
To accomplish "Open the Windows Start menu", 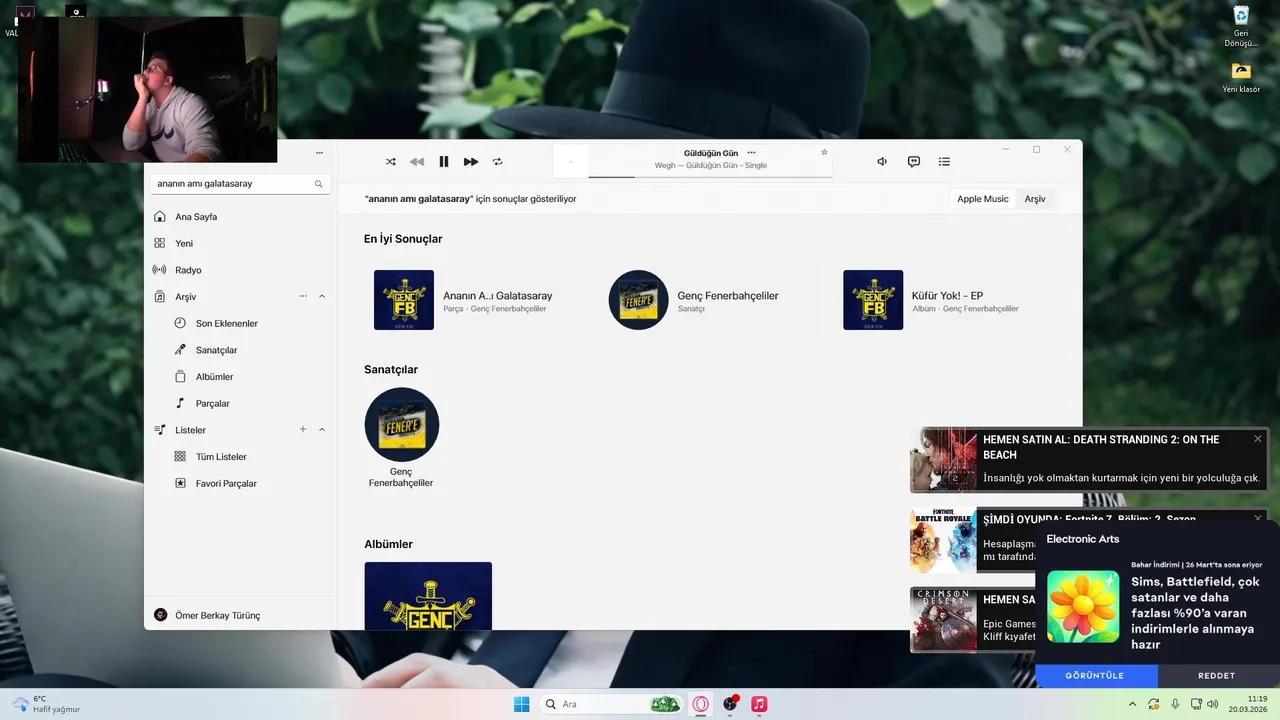I will 521,704.
